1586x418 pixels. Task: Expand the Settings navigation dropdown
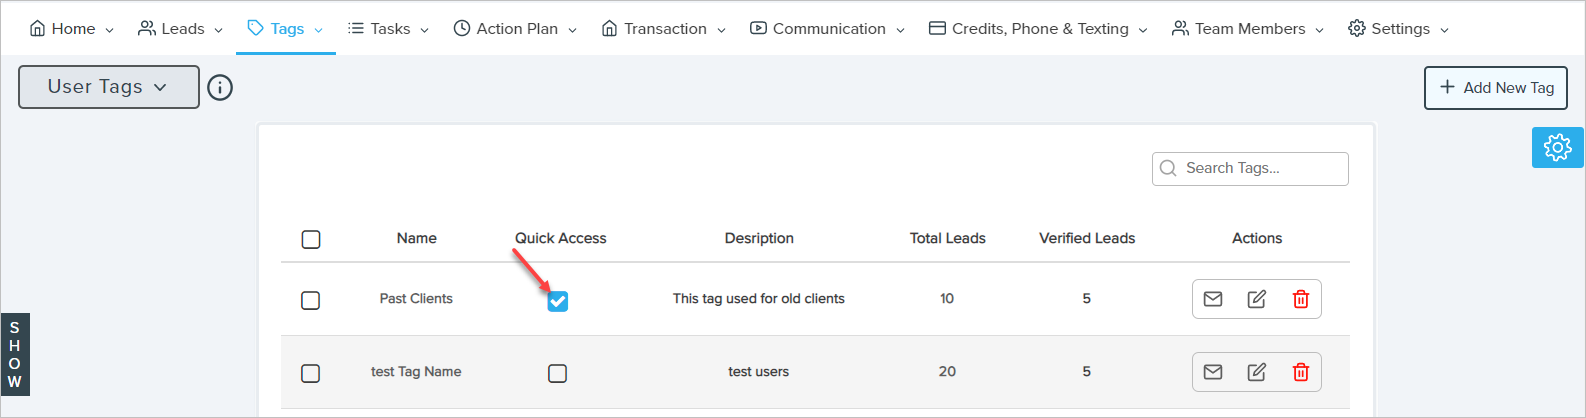tap(1398, 29)
